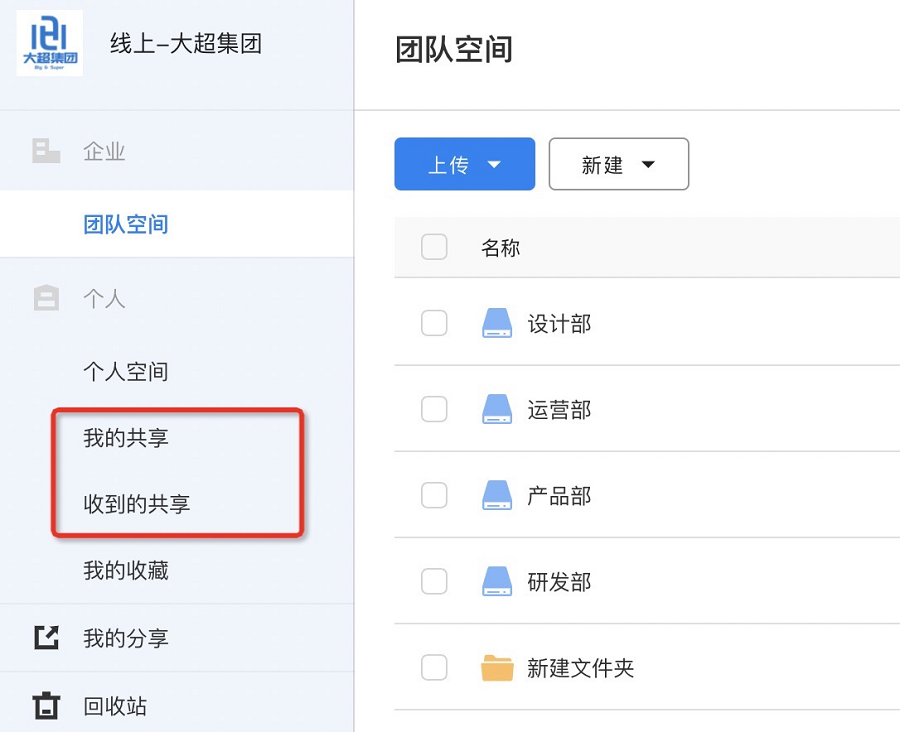Tick the 研发部 row checkbox
This screenshot has height=732, width=900.
click(434, 581)
